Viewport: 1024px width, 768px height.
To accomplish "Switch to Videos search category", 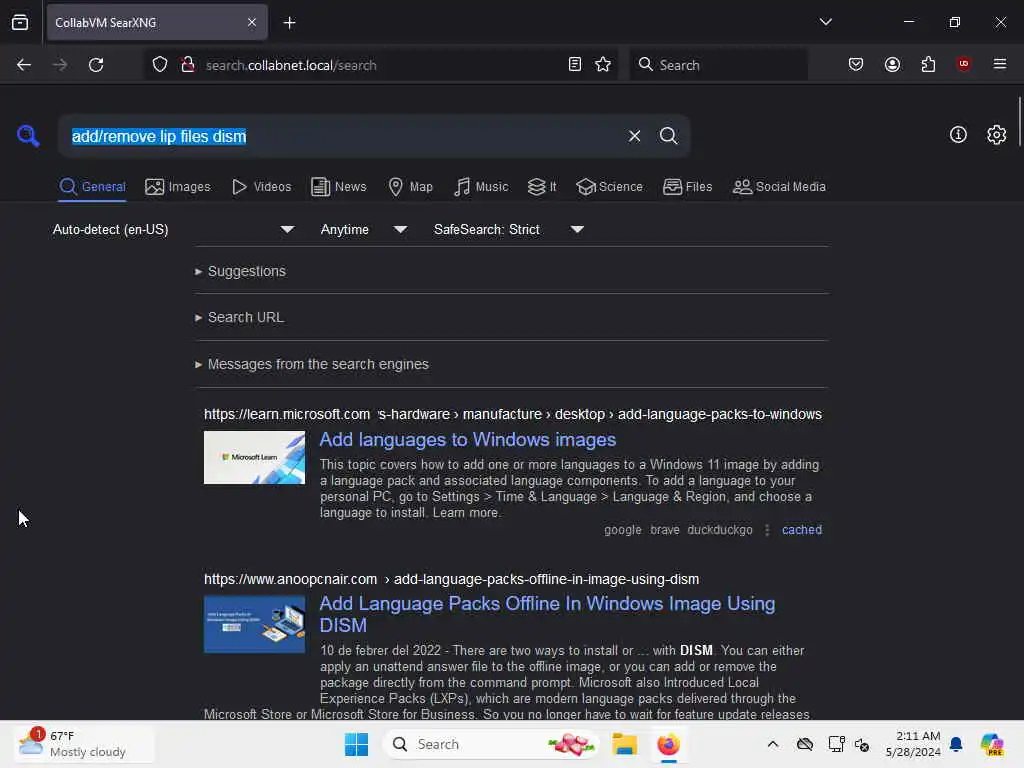I will [x=261, y=187].
